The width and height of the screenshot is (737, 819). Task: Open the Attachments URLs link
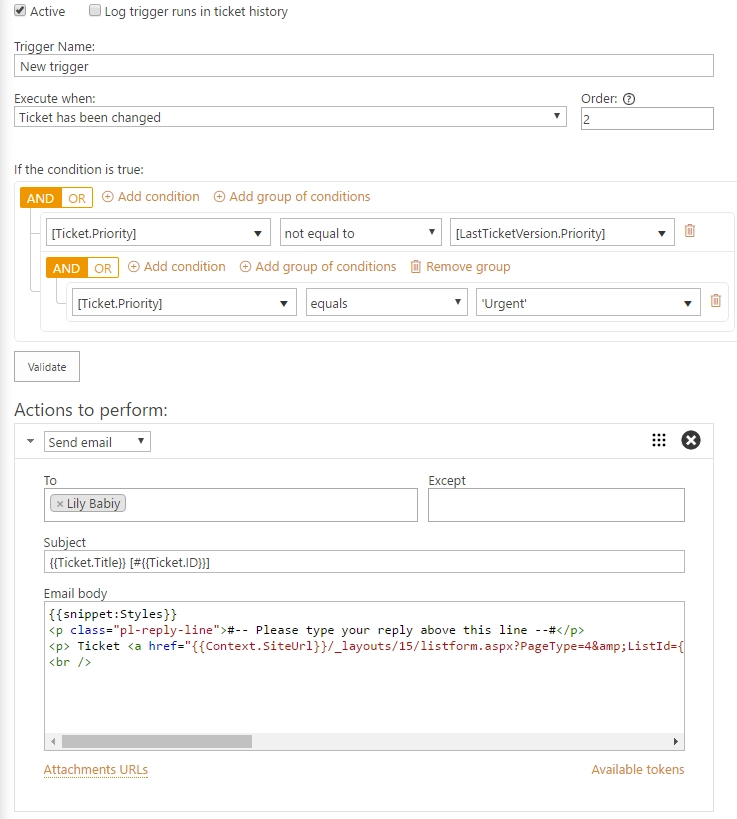tap(96, 769)
